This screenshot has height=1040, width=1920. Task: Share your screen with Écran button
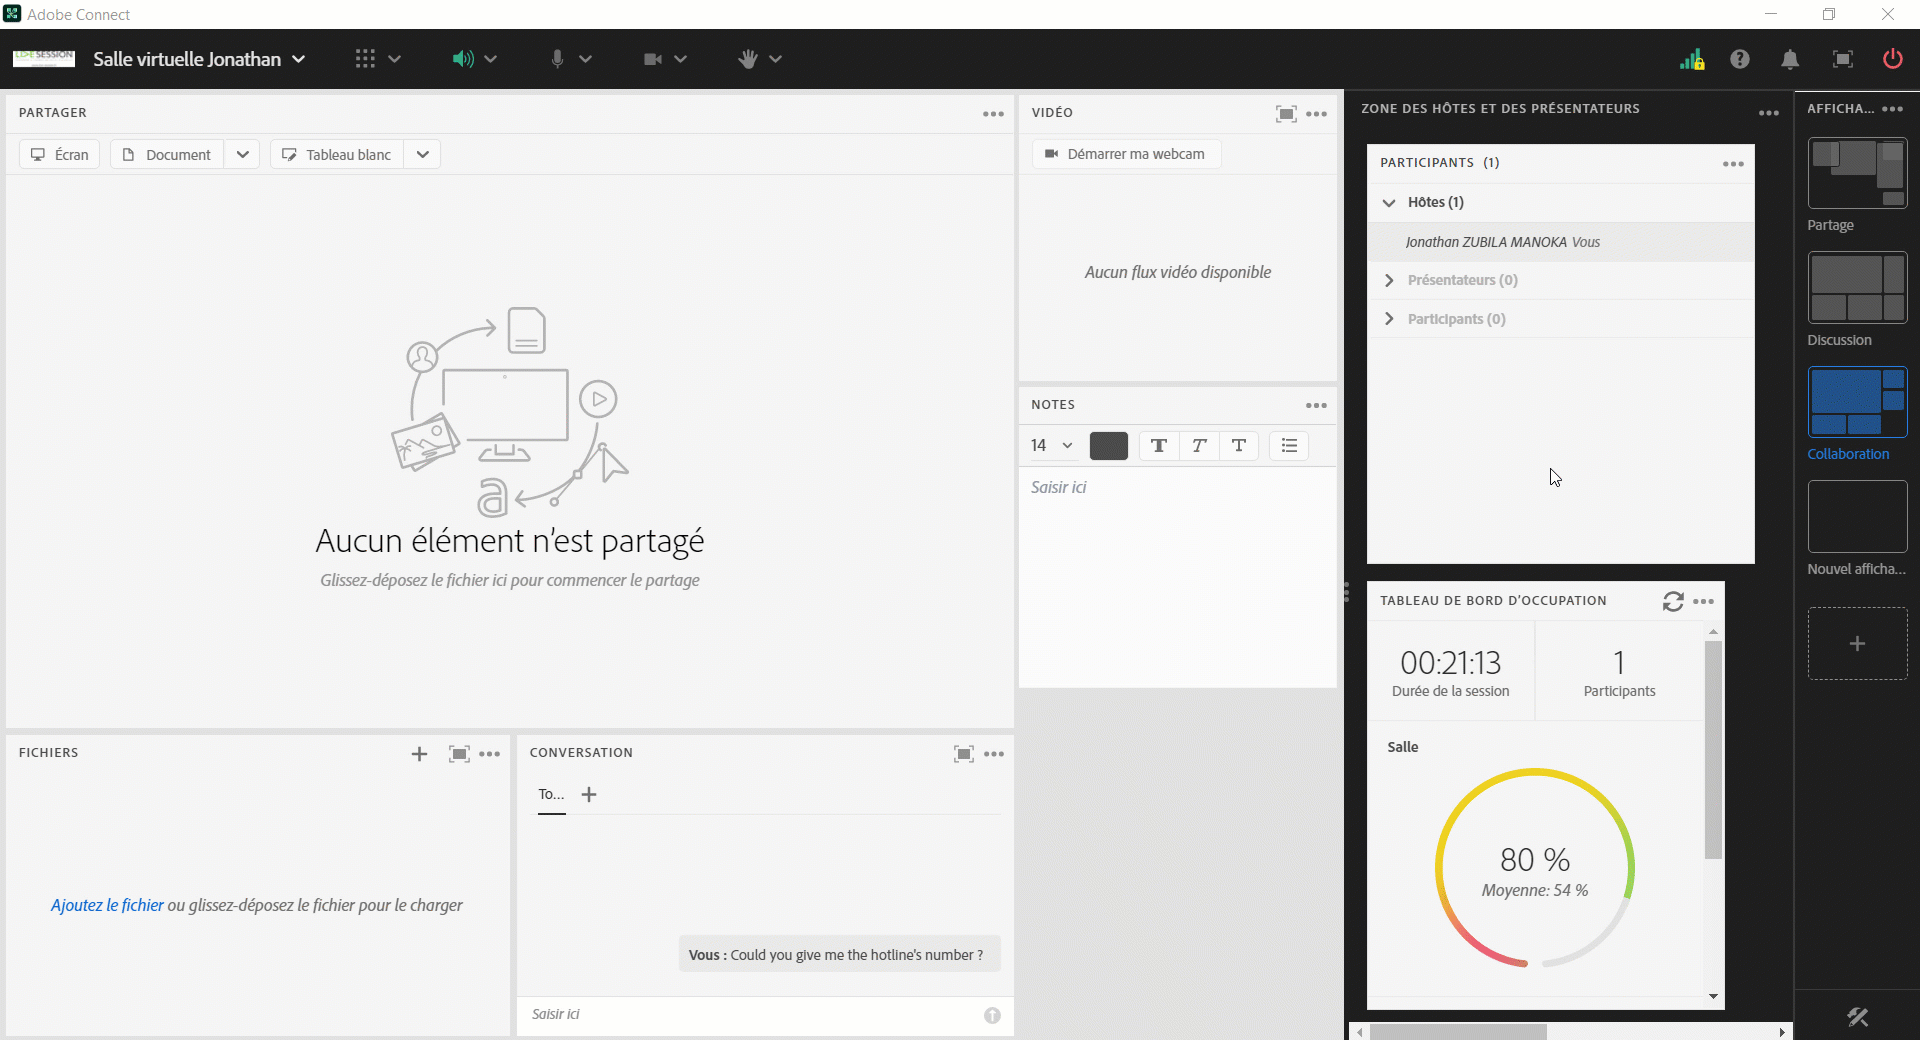tap(60, 154)
